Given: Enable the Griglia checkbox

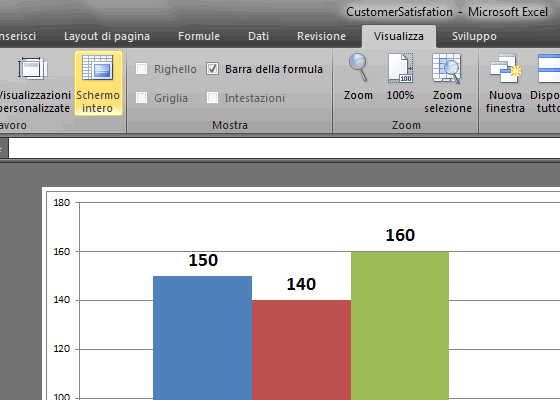Looking at the screenshot, I should tap(141, 98).
